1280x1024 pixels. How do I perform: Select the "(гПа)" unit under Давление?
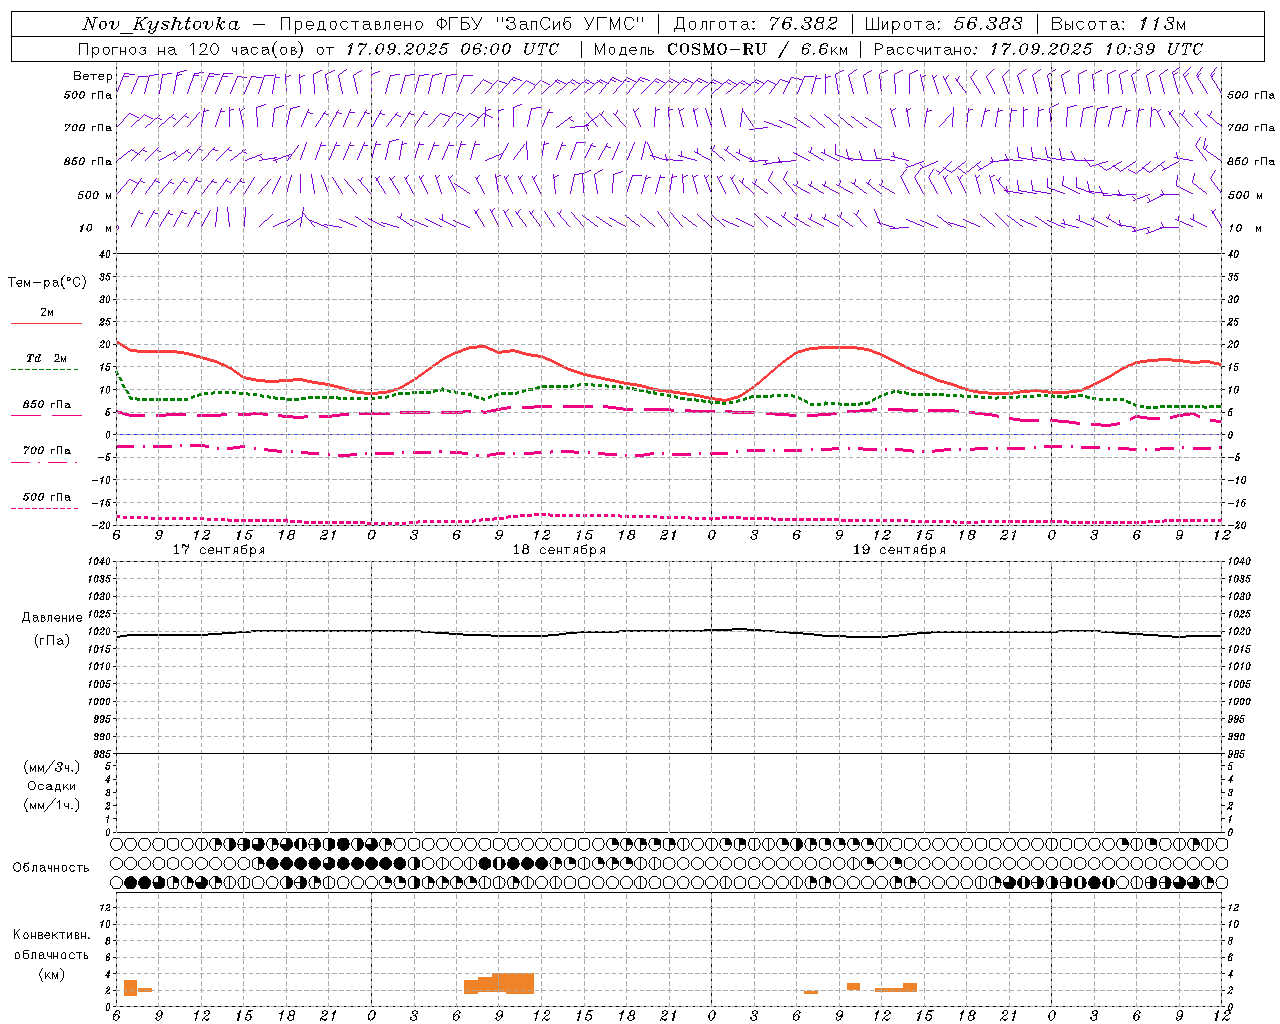52,641
